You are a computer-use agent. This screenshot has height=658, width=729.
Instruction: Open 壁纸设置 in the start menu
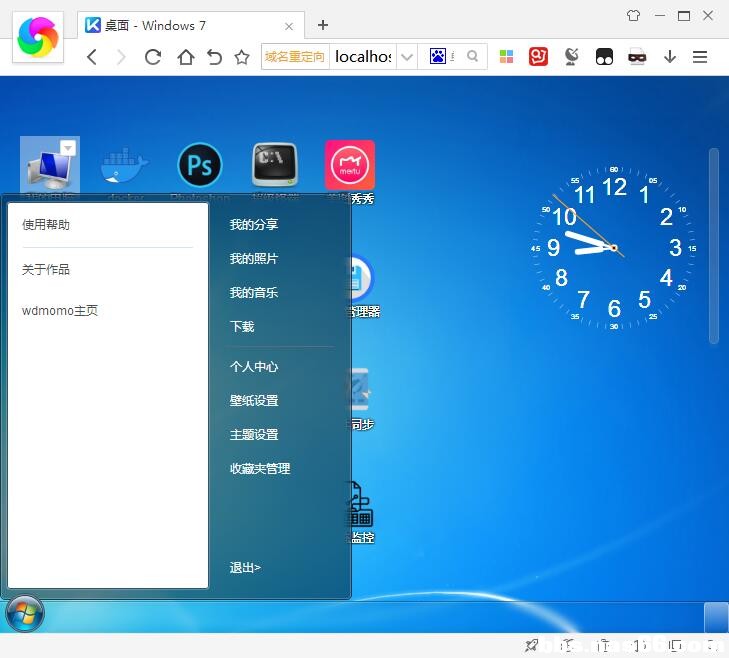click(x=253, y=400)
